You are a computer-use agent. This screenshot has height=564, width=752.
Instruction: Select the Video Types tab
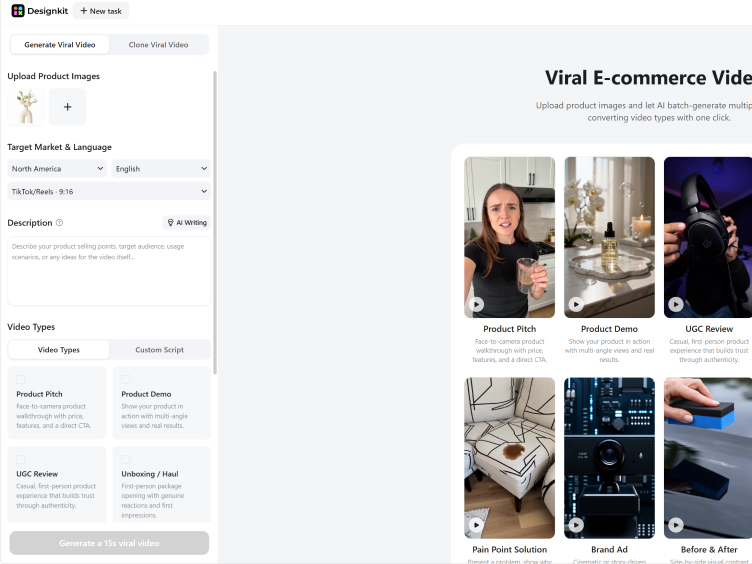point(59,350)
